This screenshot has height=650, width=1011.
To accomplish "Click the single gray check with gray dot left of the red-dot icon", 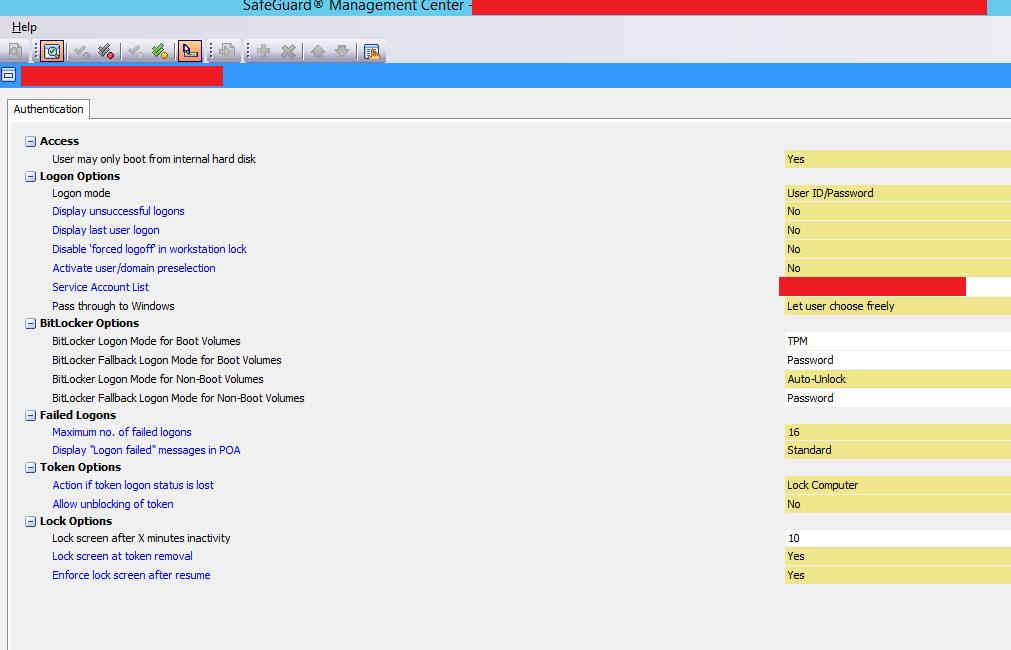I will [x=82, y=52].
